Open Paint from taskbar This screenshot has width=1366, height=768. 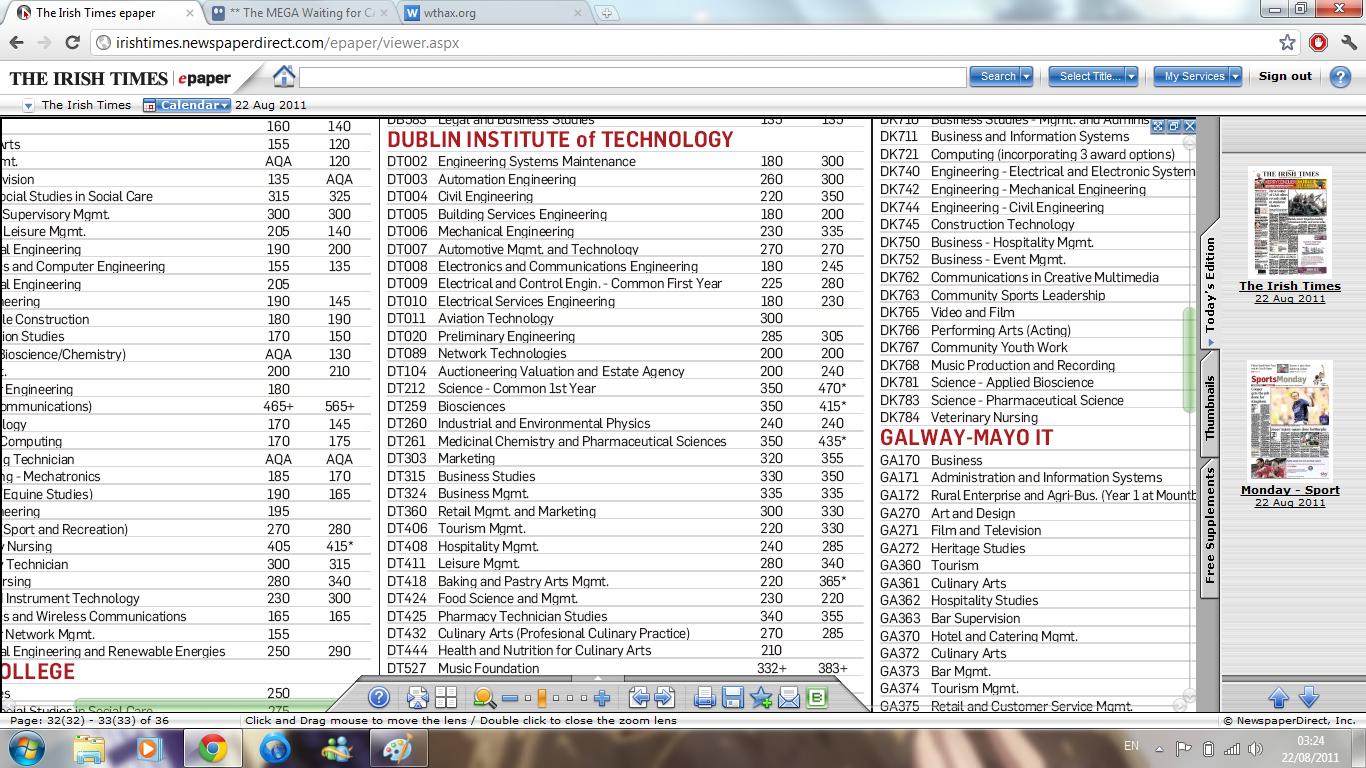[398, 748]
